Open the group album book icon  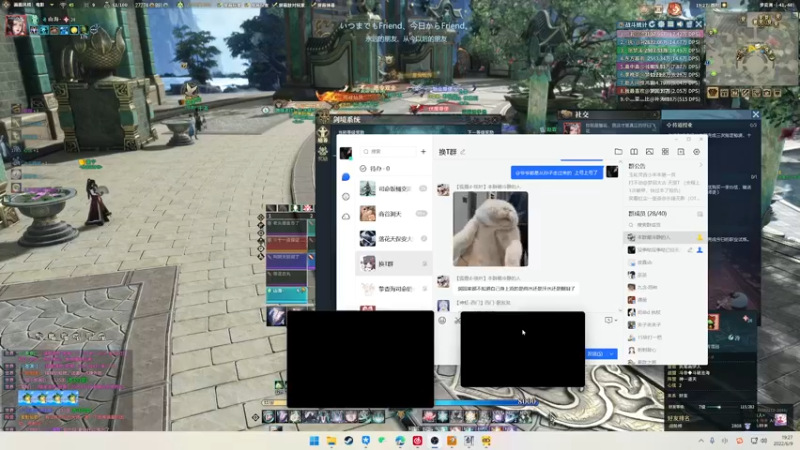pos(634,152)
